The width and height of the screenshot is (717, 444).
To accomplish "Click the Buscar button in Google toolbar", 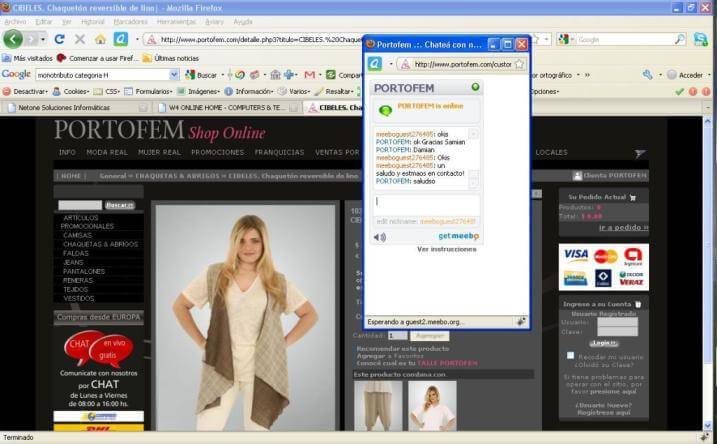I will (x=202, y=75).
